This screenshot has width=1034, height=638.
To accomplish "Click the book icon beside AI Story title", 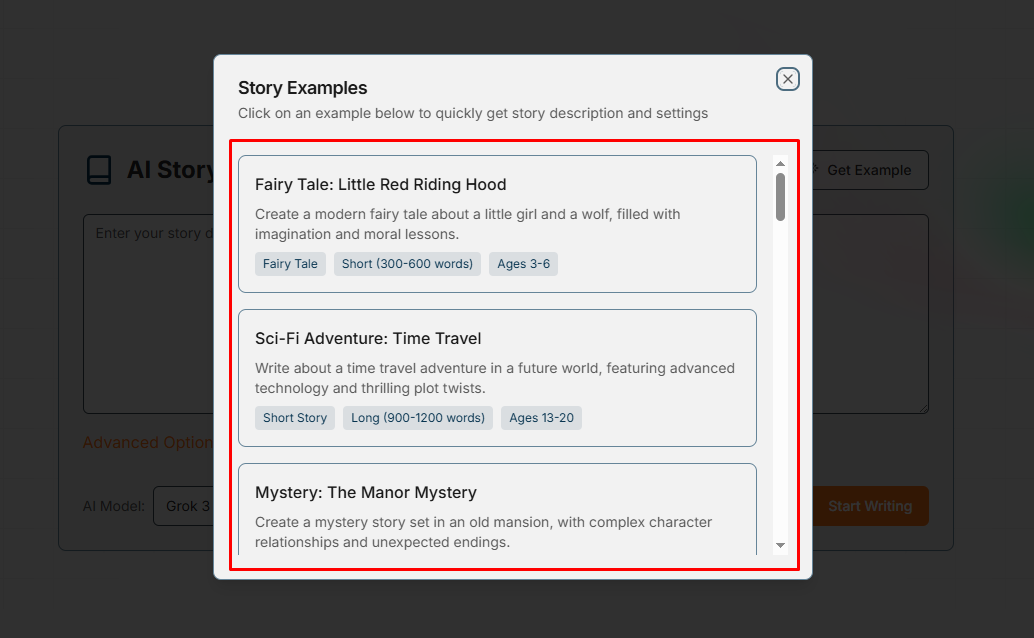I will tap(100, 170).
